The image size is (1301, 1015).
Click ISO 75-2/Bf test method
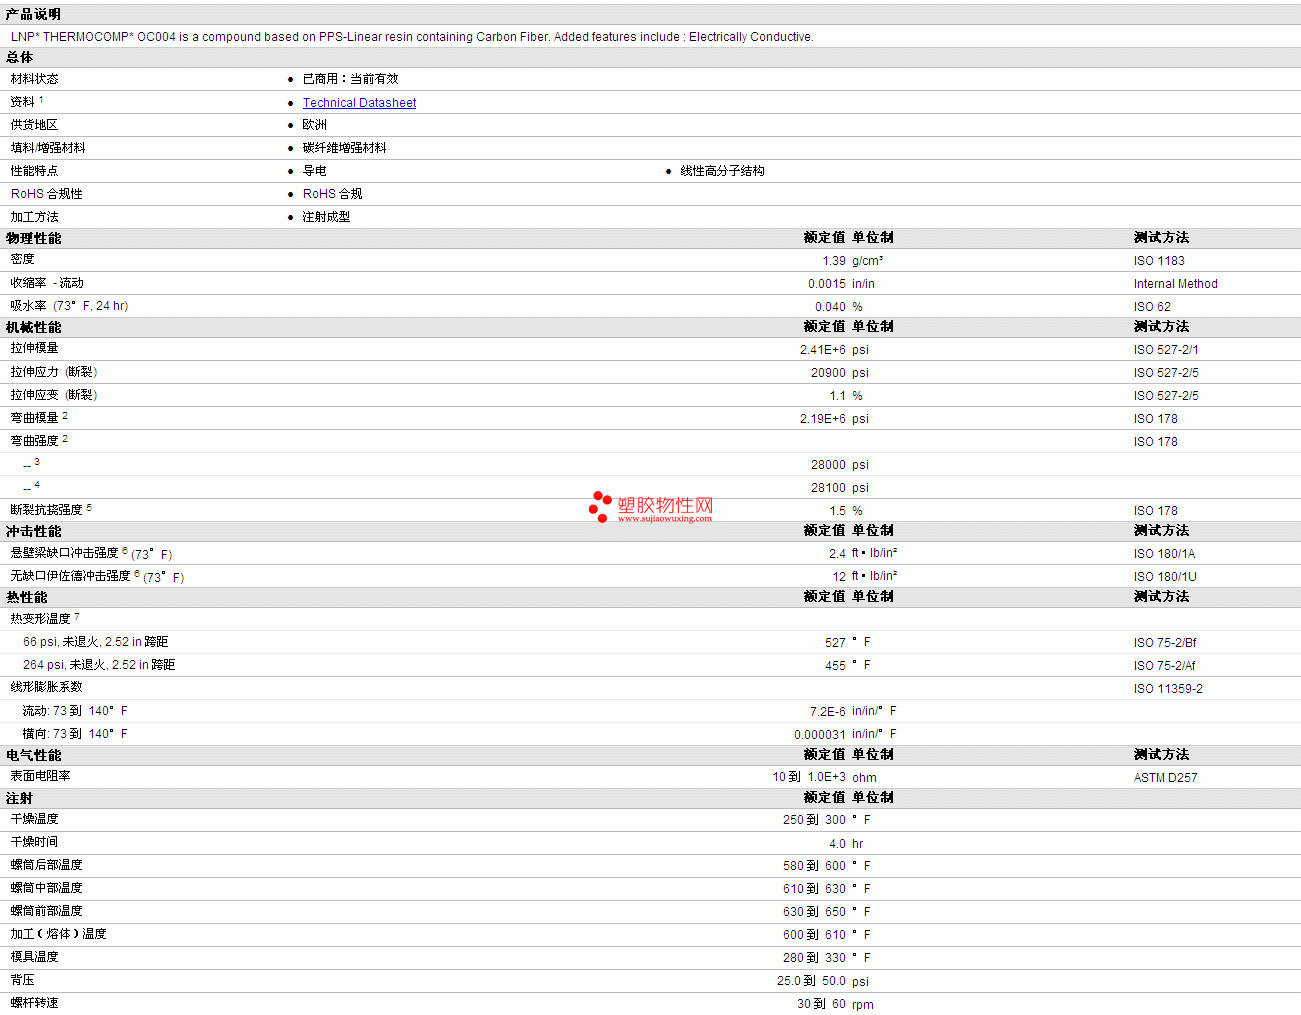1165,643
